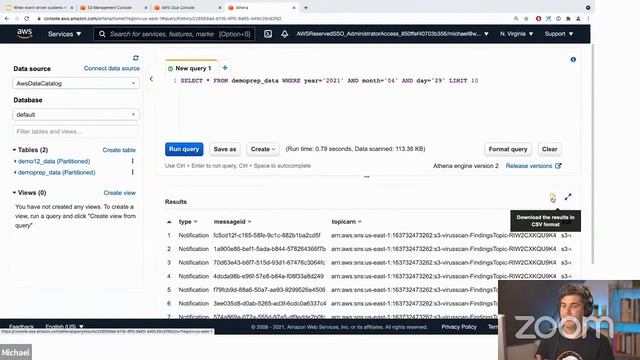Click the Run query button
The width and height of the screenshot is (640, 360).
[x=184, y=149]
